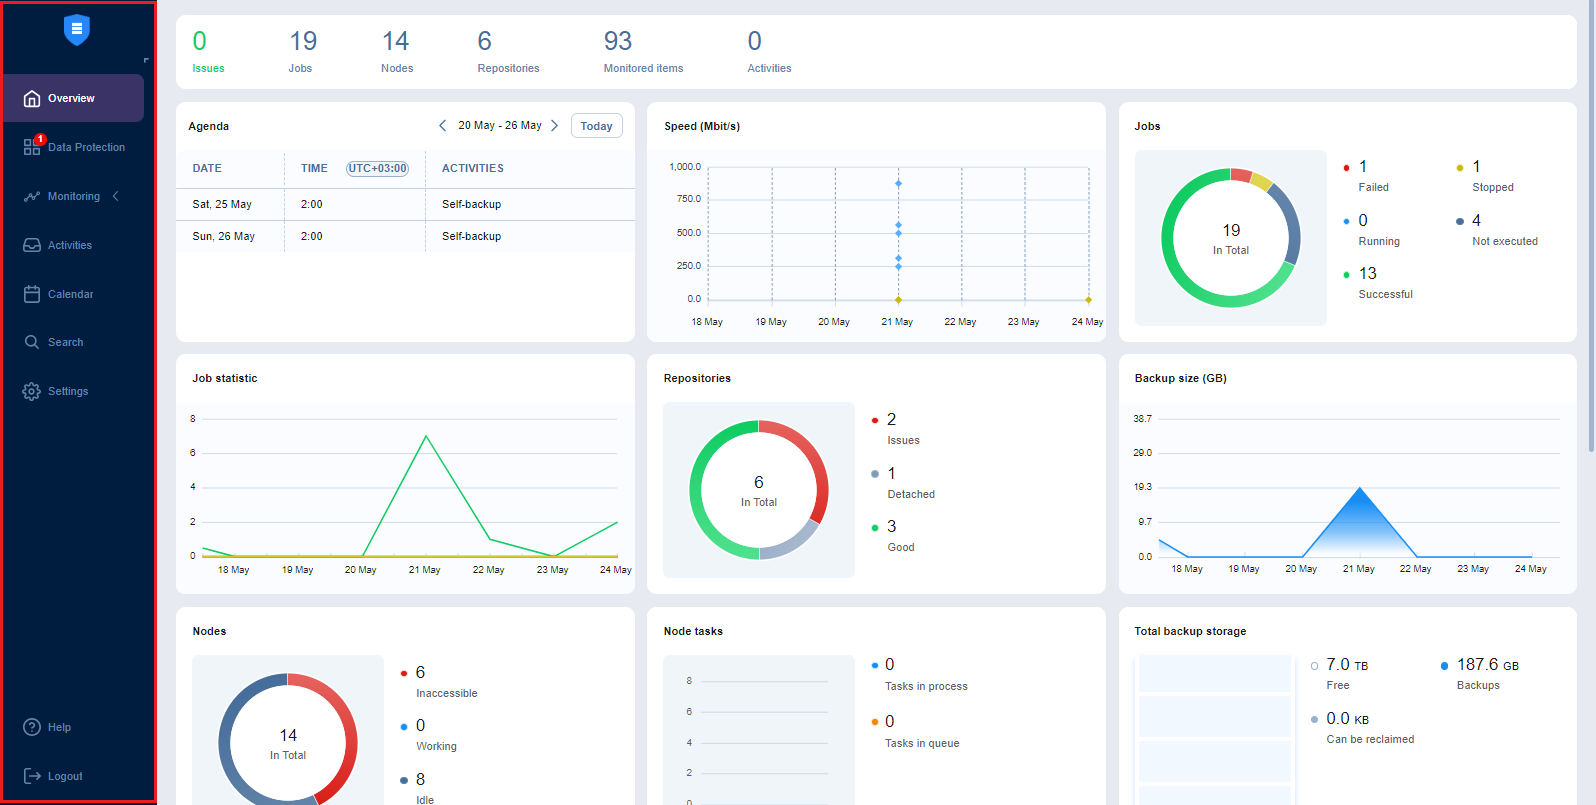Screen dimensions: 1596x805
Task: Click the UTC+03:00 timezone badge
Action: [377, 169]
